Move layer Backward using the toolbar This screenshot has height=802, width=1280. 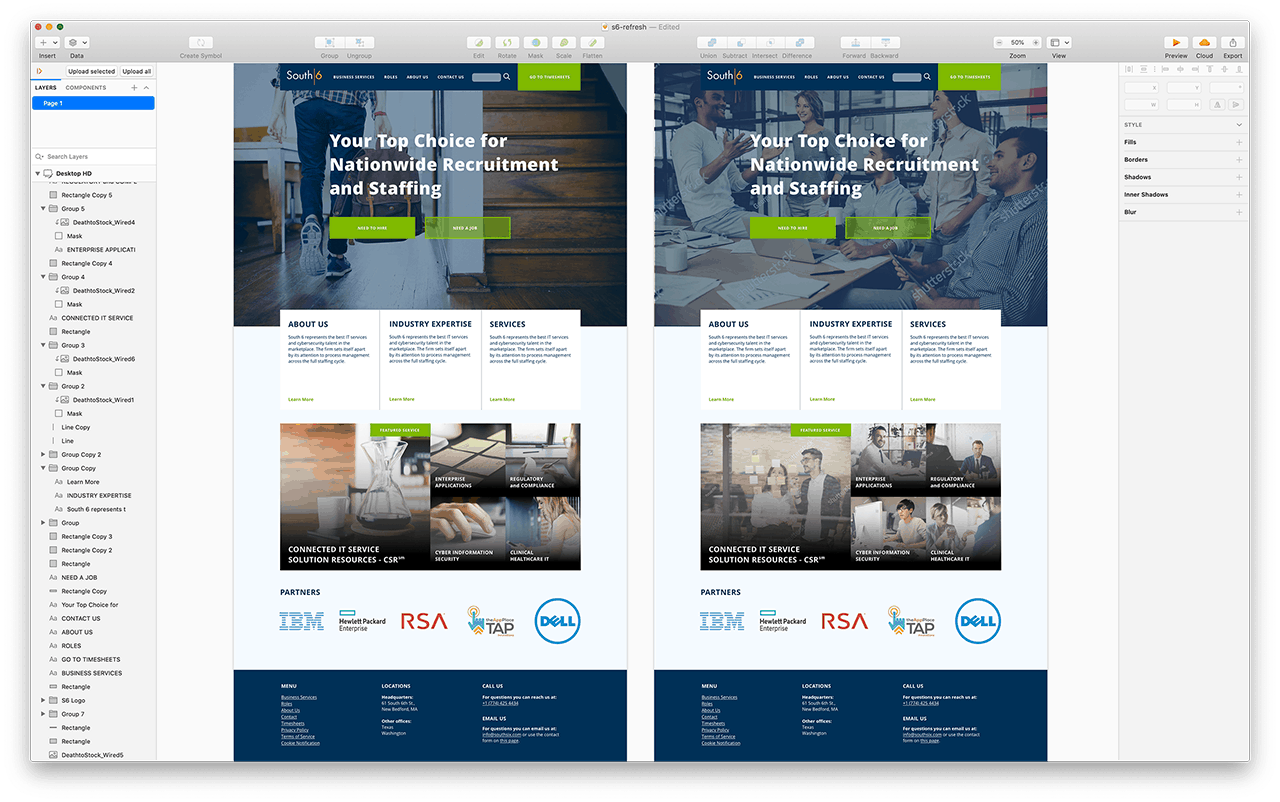(884, 43)
